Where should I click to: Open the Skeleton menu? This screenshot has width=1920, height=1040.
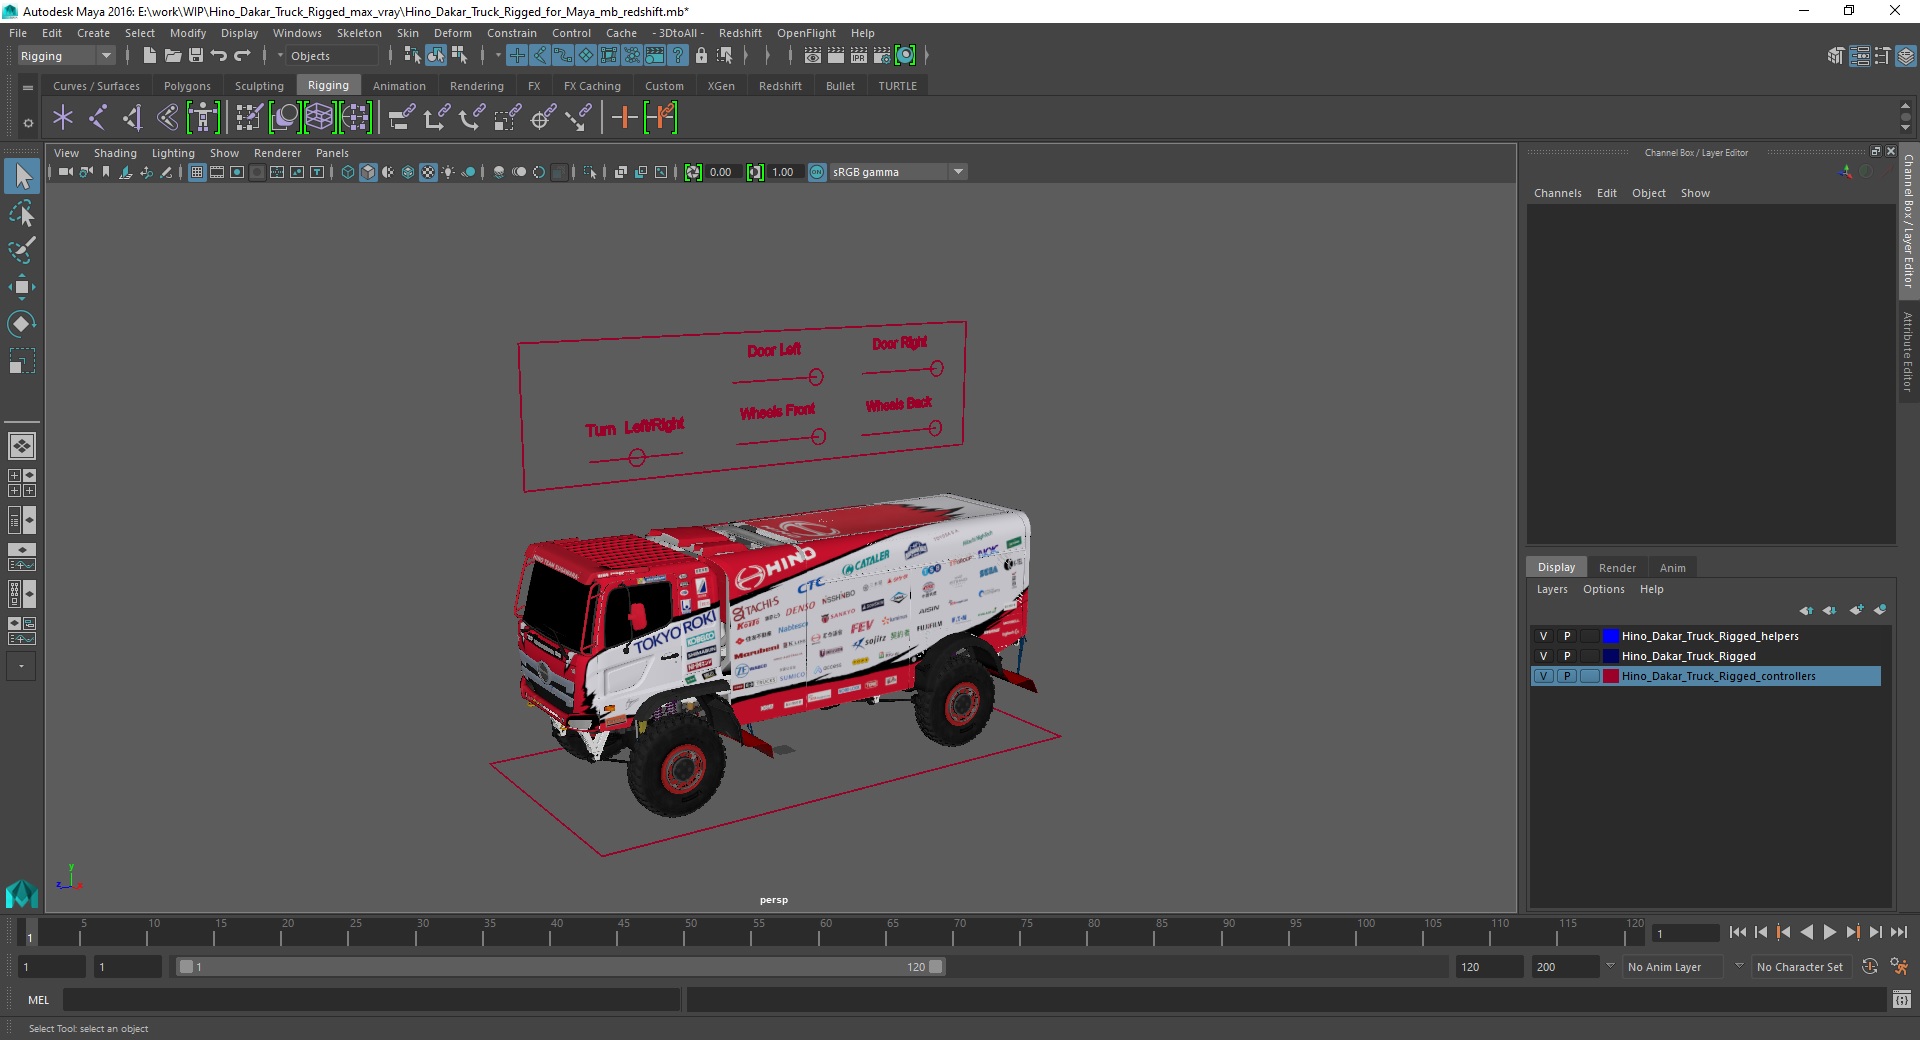pos(359,33)
